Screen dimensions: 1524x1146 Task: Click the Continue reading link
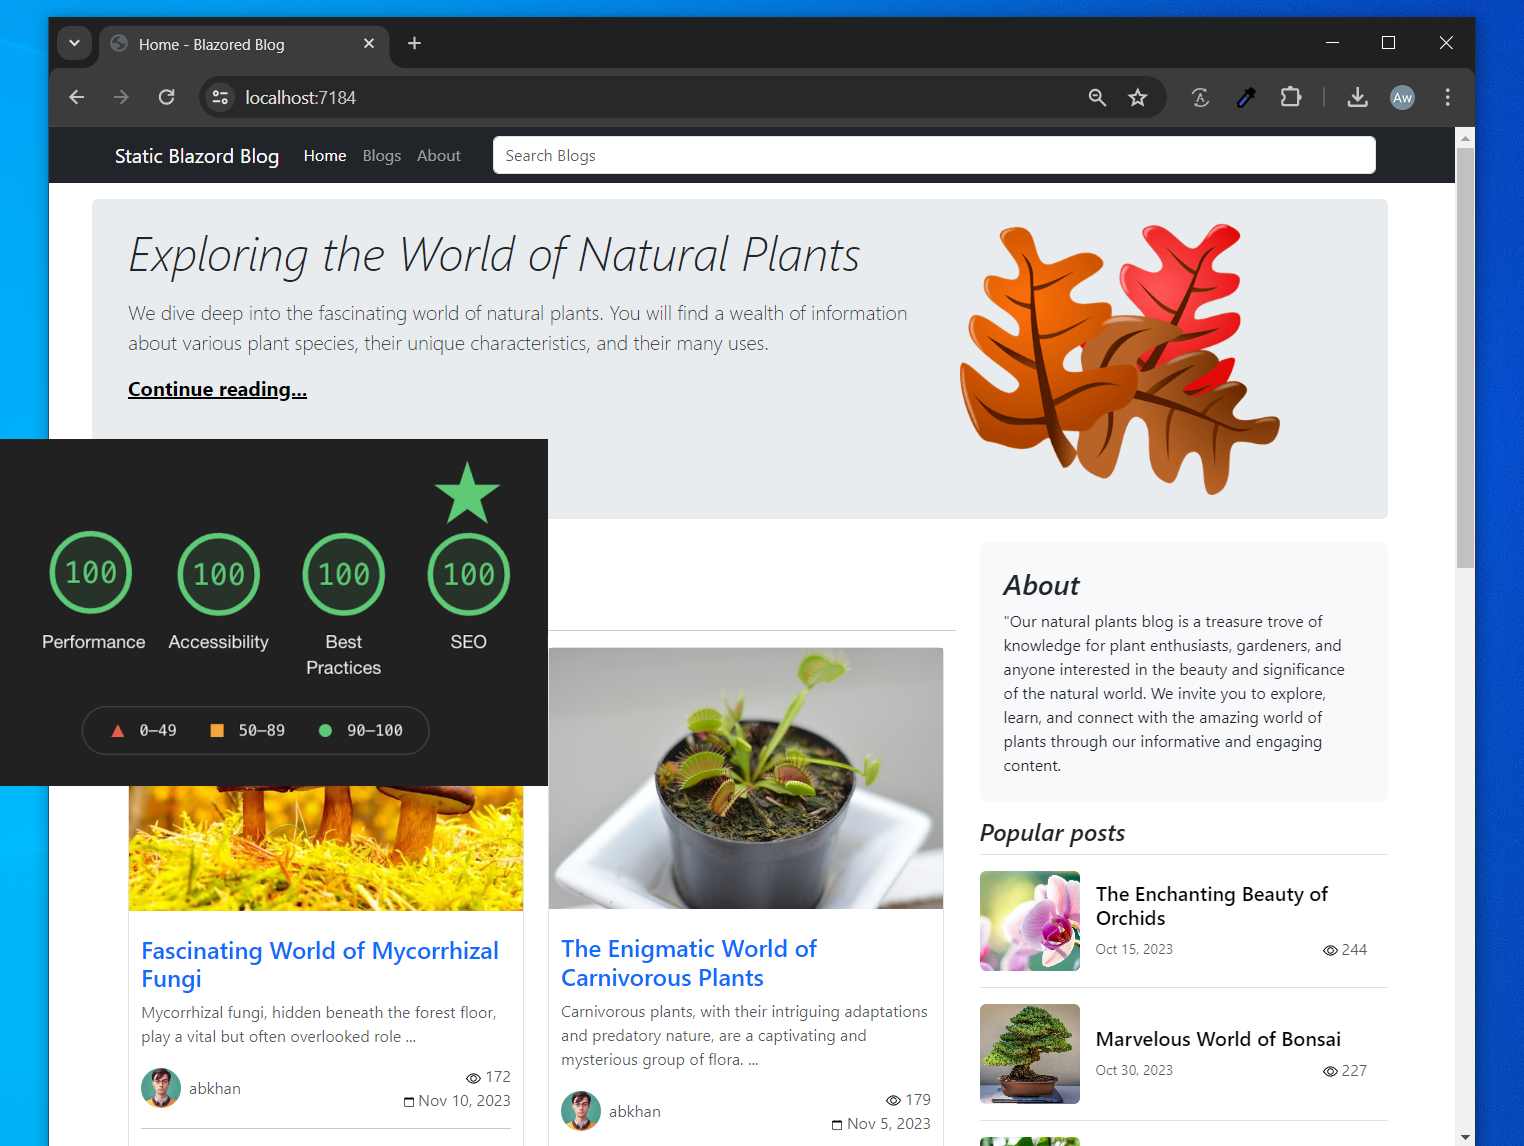217,389
